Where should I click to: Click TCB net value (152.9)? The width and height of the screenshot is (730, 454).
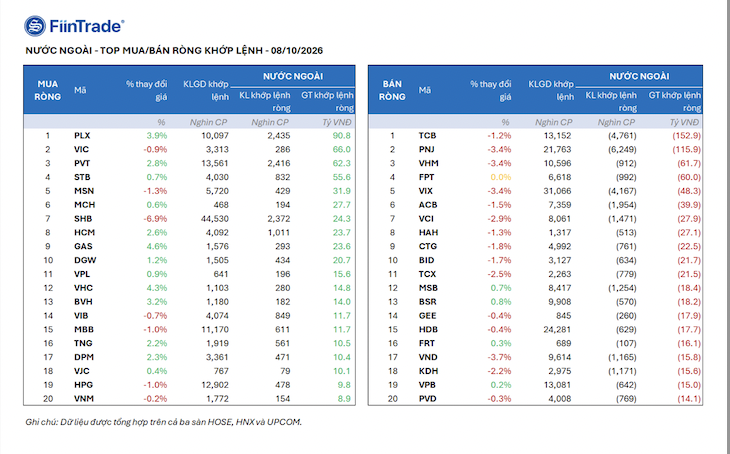tap(686, 136)
